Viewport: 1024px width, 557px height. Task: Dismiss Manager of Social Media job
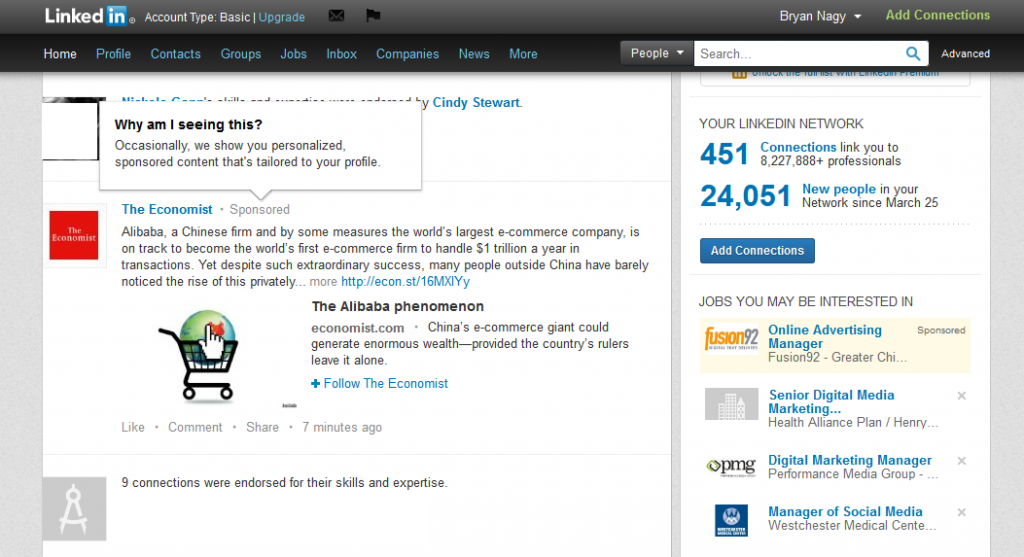coord(961,513)
